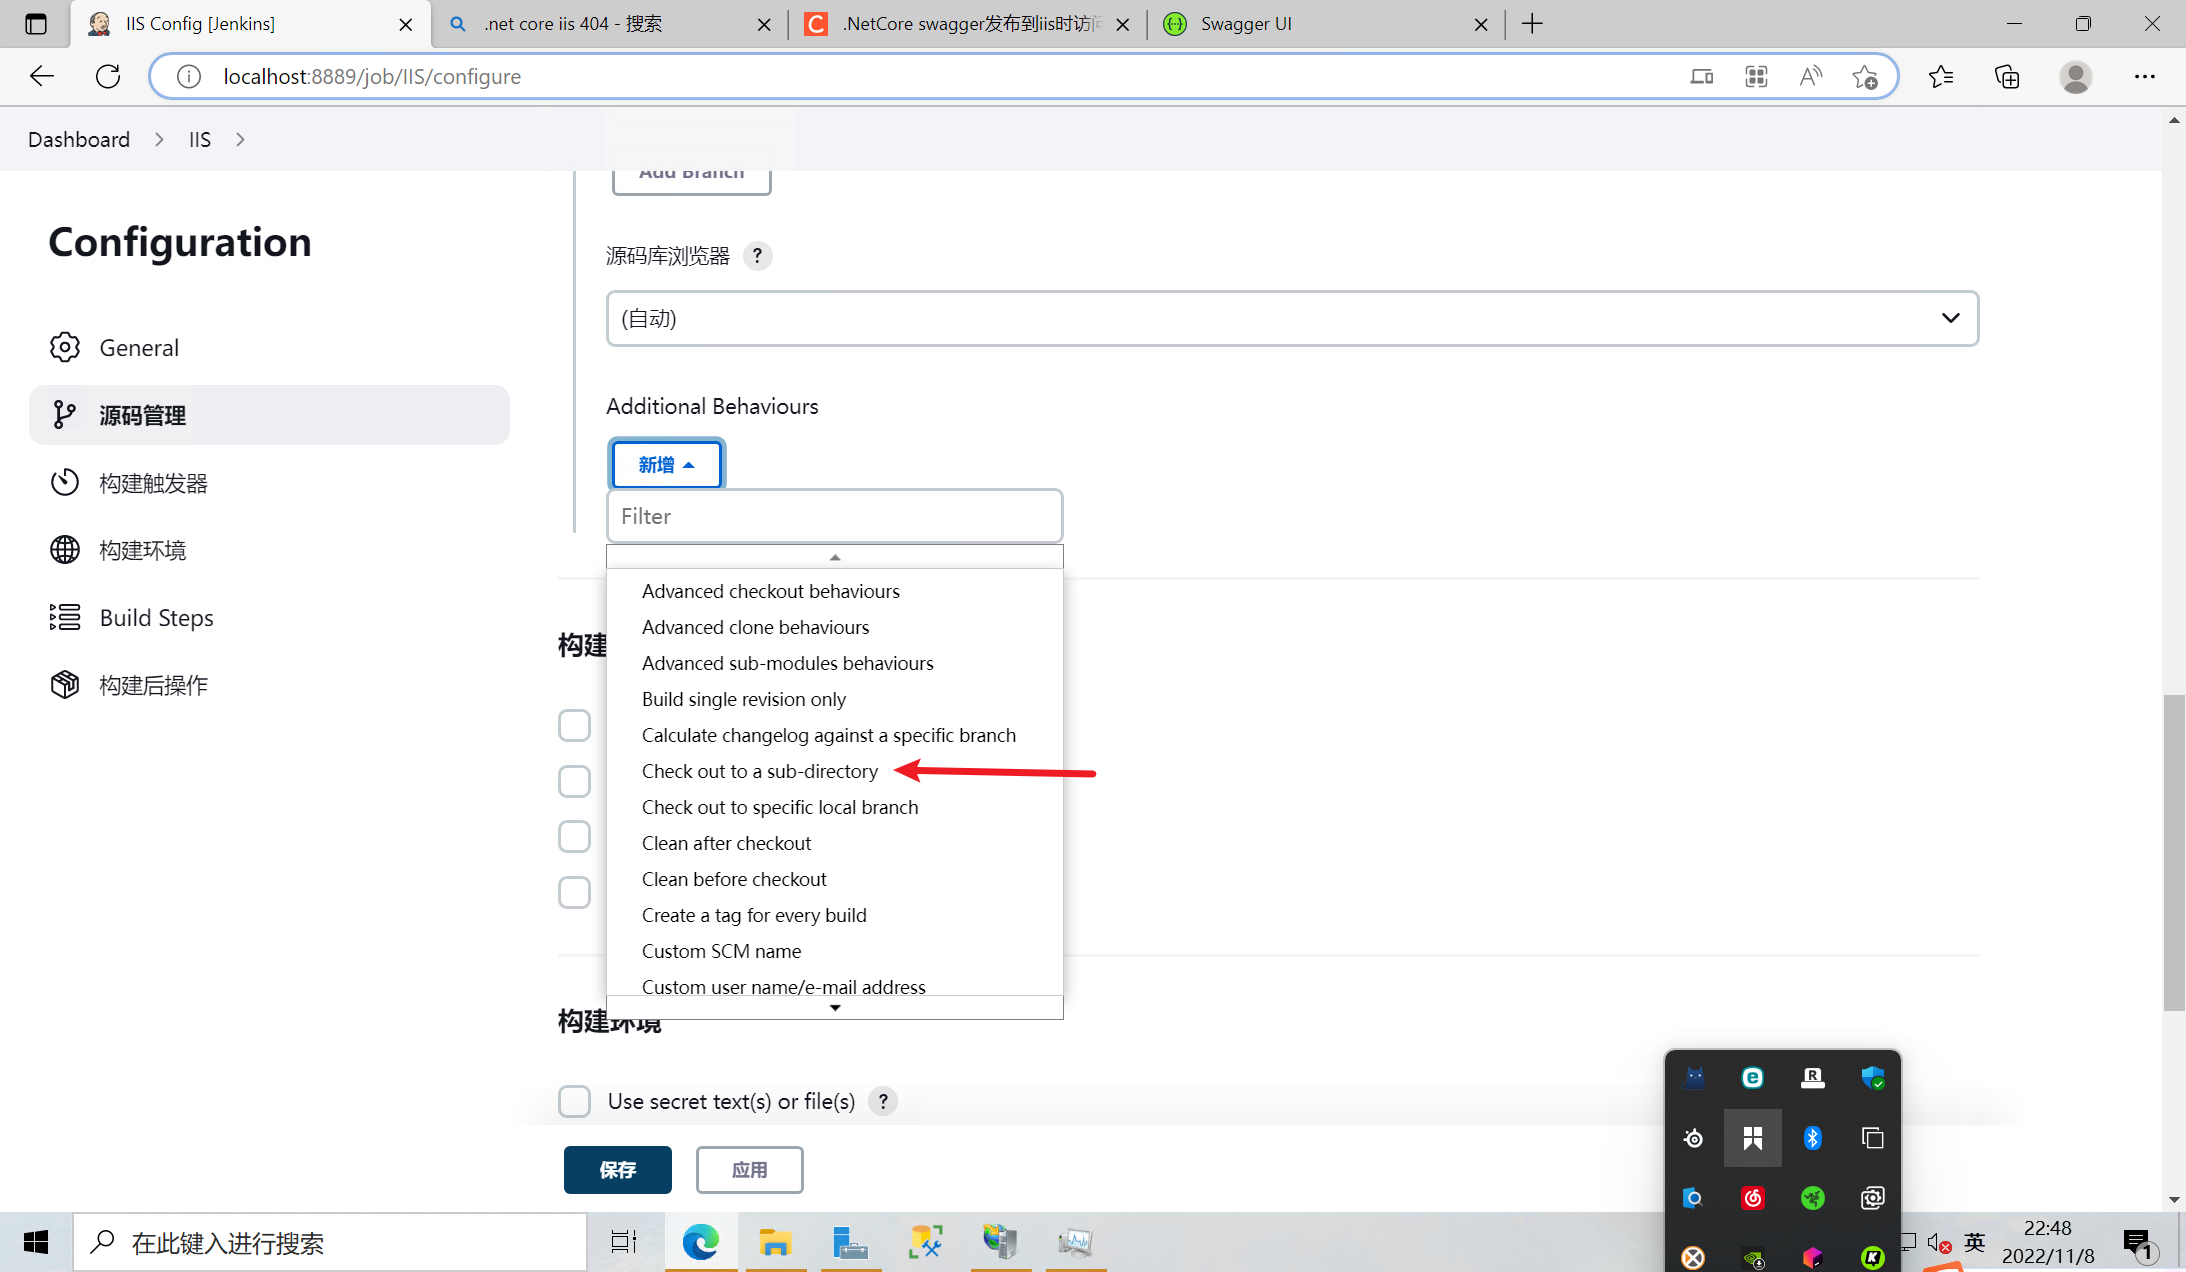Click the 应用 apply button
2186x1272 pixels.
749,1169
